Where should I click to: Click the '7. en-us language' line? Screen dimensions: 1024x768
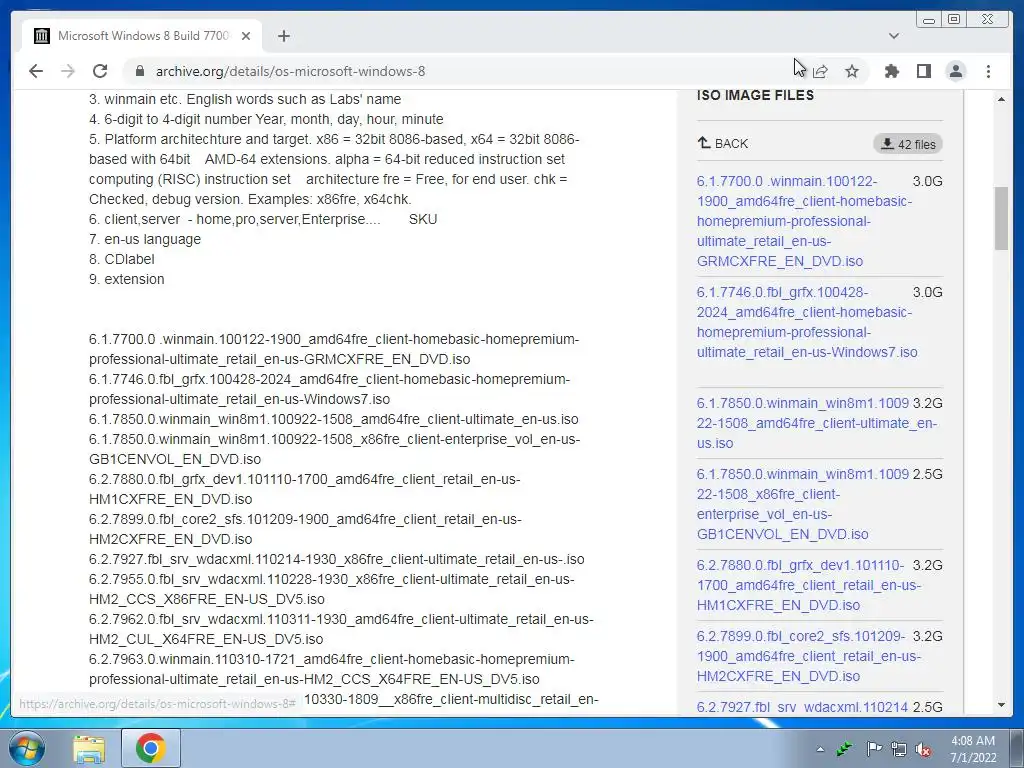144,239
